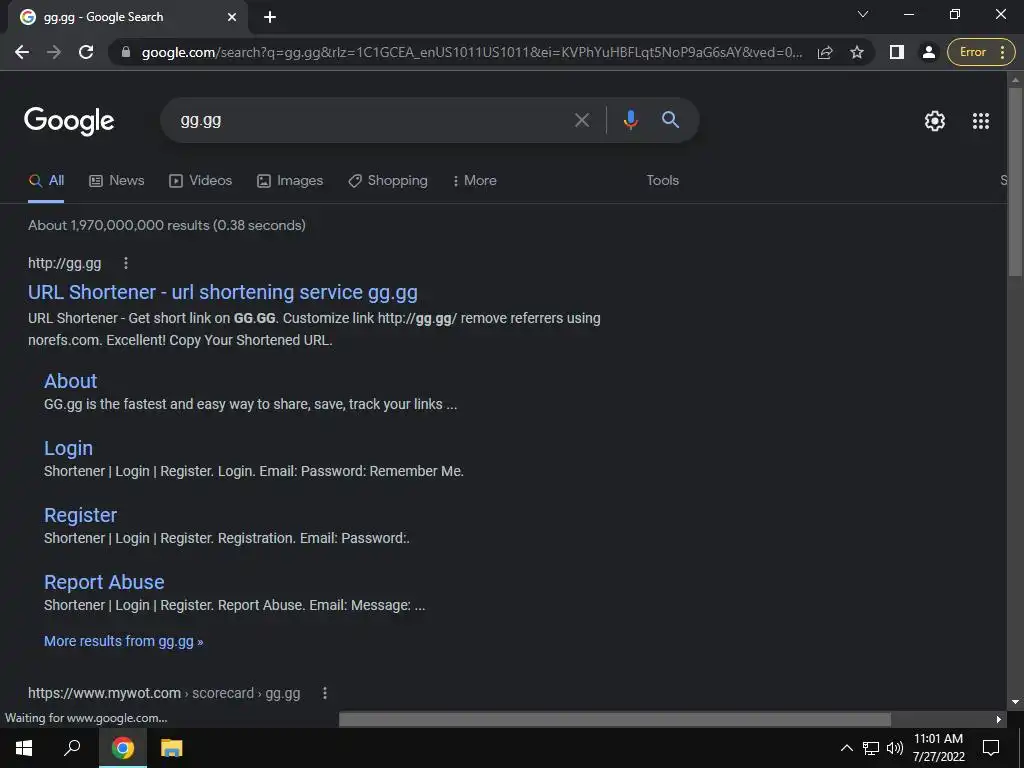Image resolution: width=1024 pixels, height=768 pixels.
Task: Clear the search box text
Action: pos(581,120)
